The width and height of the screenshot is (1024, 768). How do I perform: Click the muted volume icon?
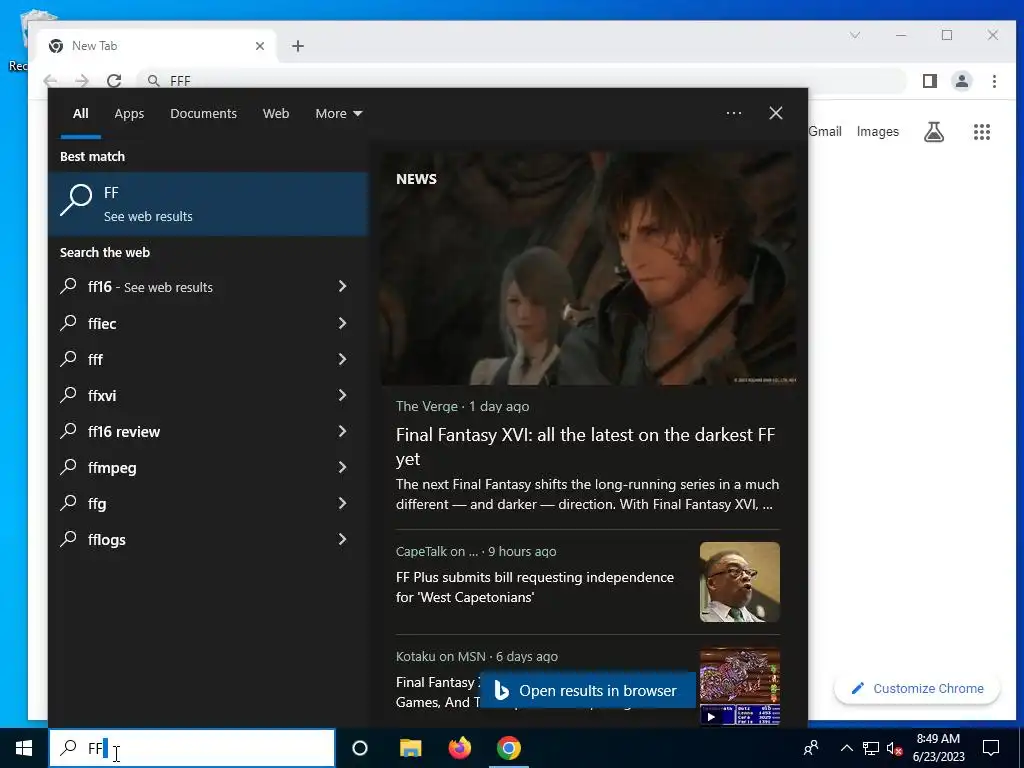895,748
